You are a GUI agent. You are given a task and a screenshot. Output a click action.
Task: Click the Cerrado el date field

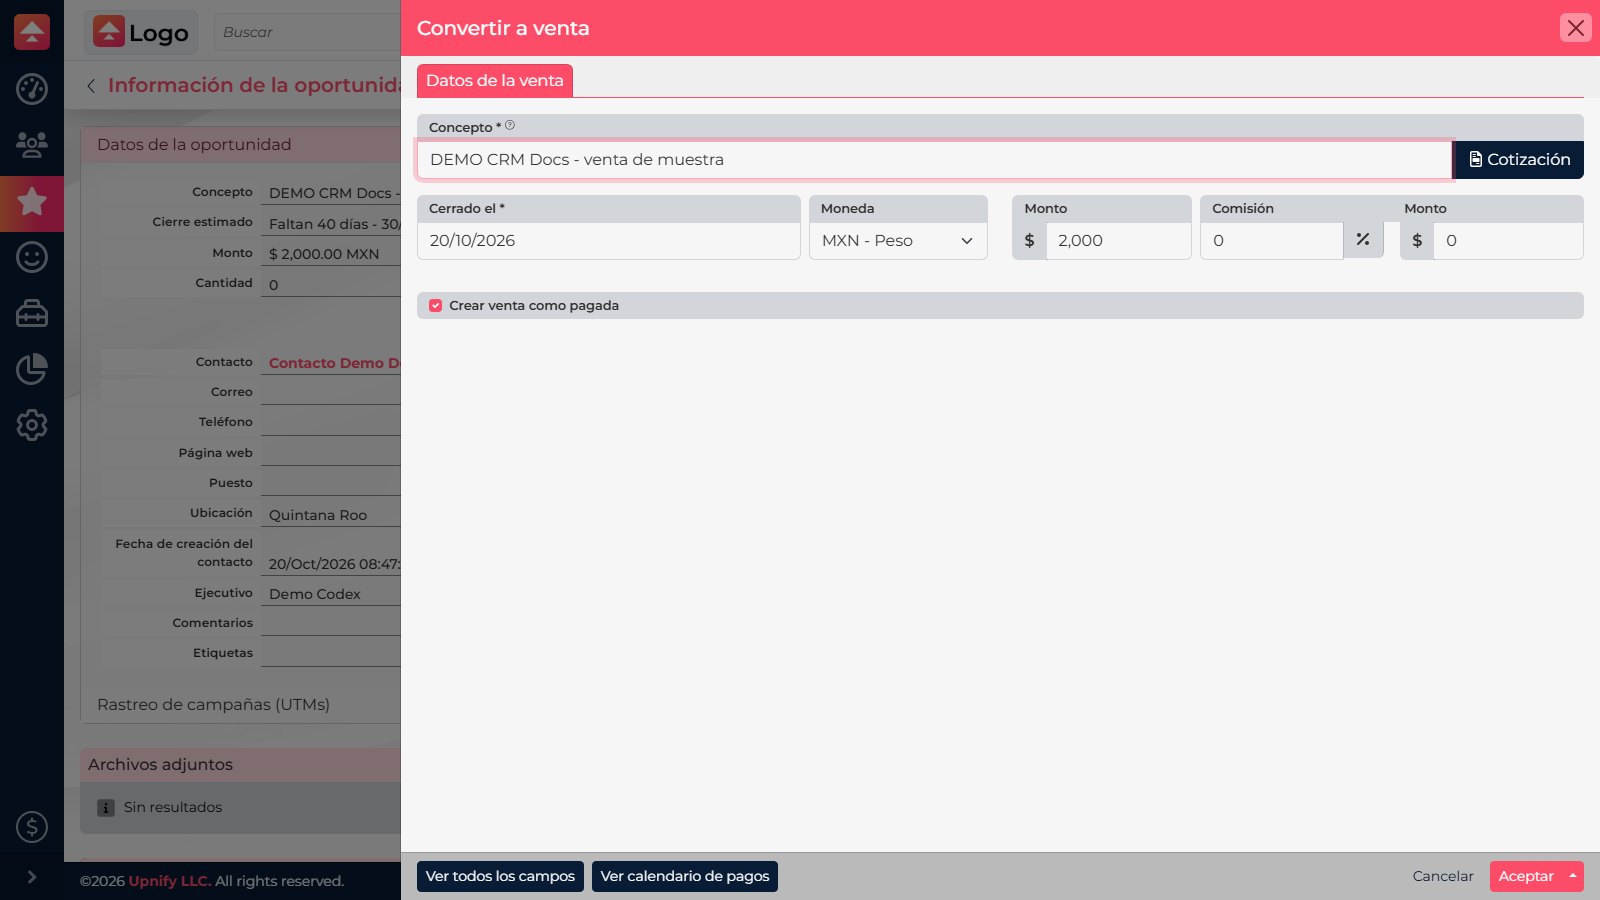pyautogui.click(x=609, y=241)
